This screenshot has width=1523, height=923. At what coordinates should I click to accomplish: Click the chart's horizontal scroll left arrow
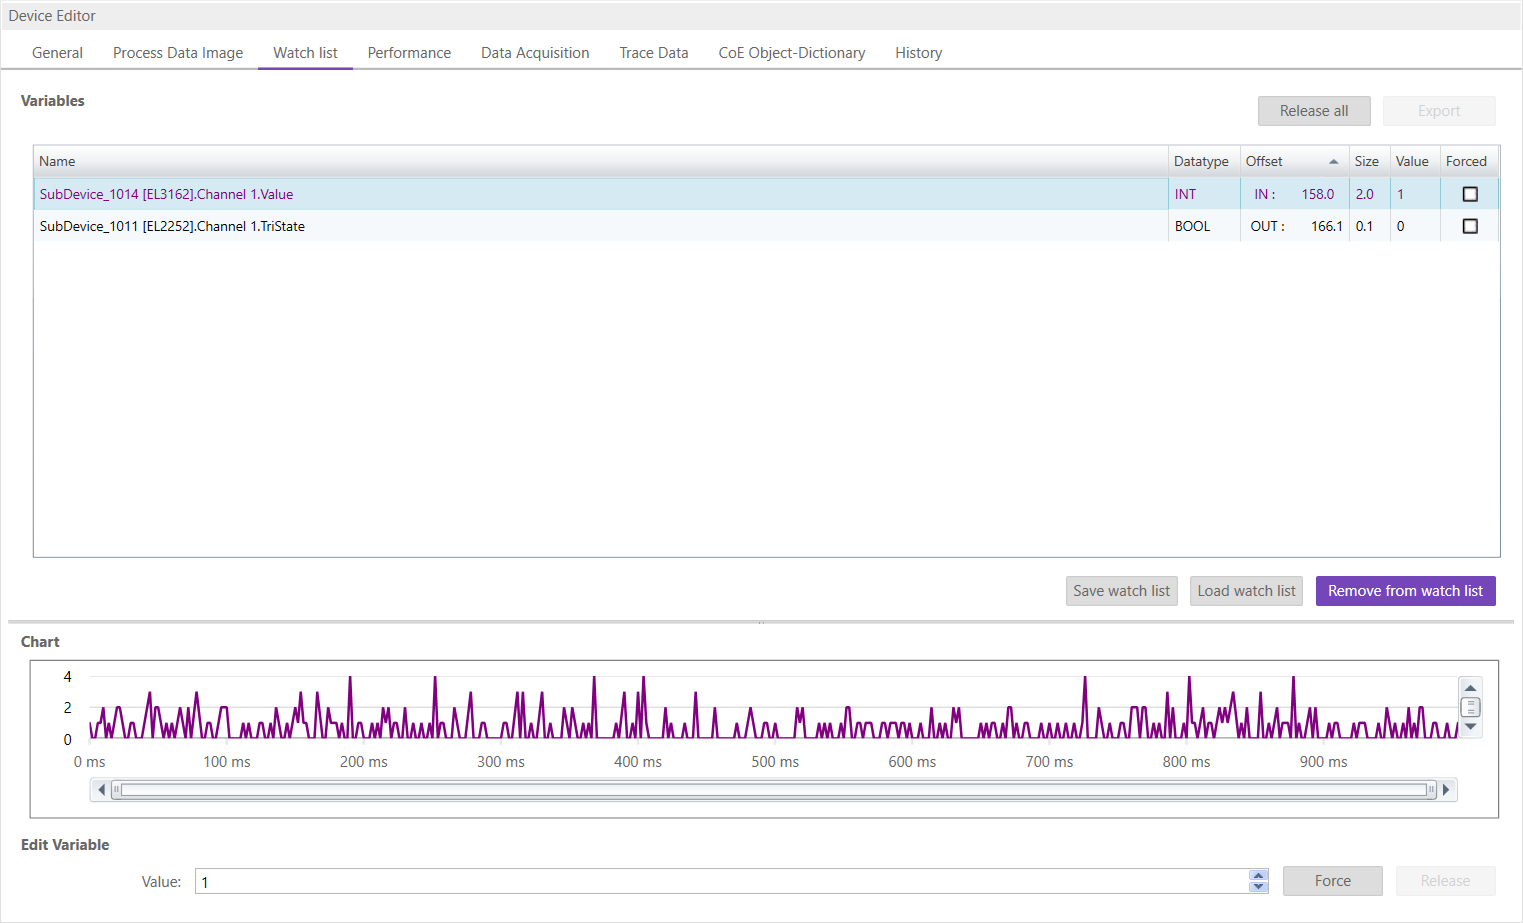pyautogui.click(x=101, y=790)
